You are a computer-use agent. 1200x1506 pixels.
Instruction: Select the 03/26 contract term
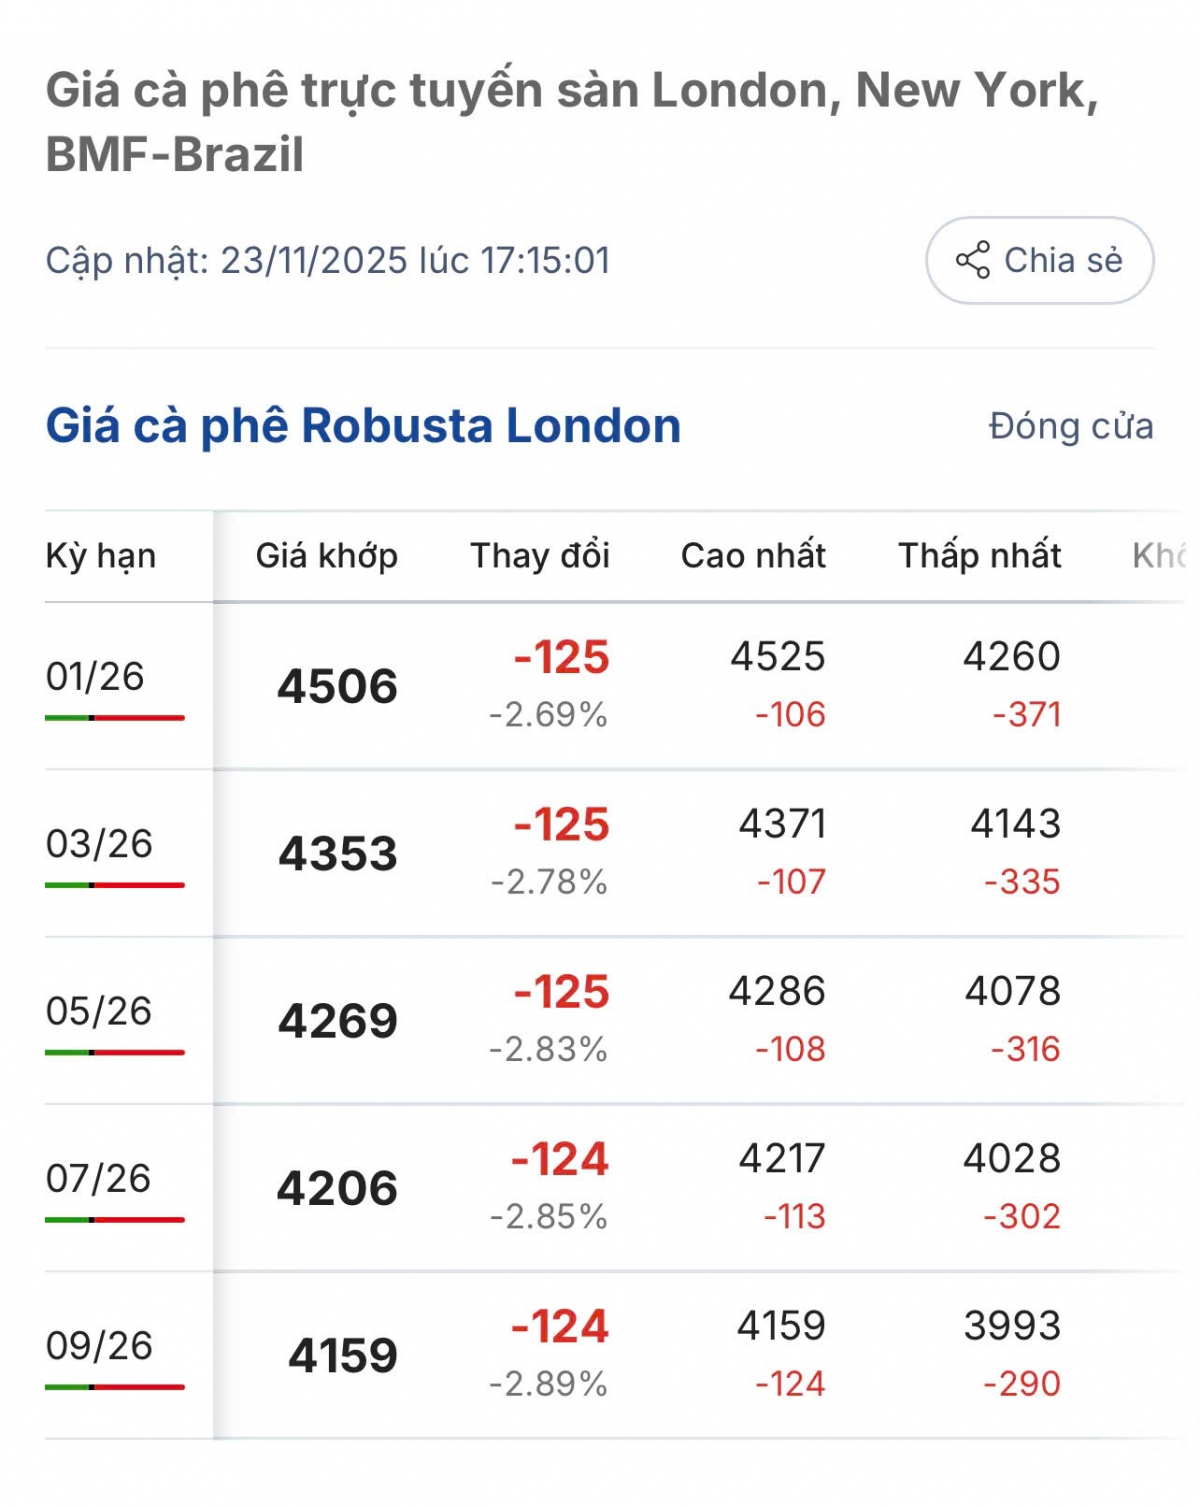tap(99, 844)
